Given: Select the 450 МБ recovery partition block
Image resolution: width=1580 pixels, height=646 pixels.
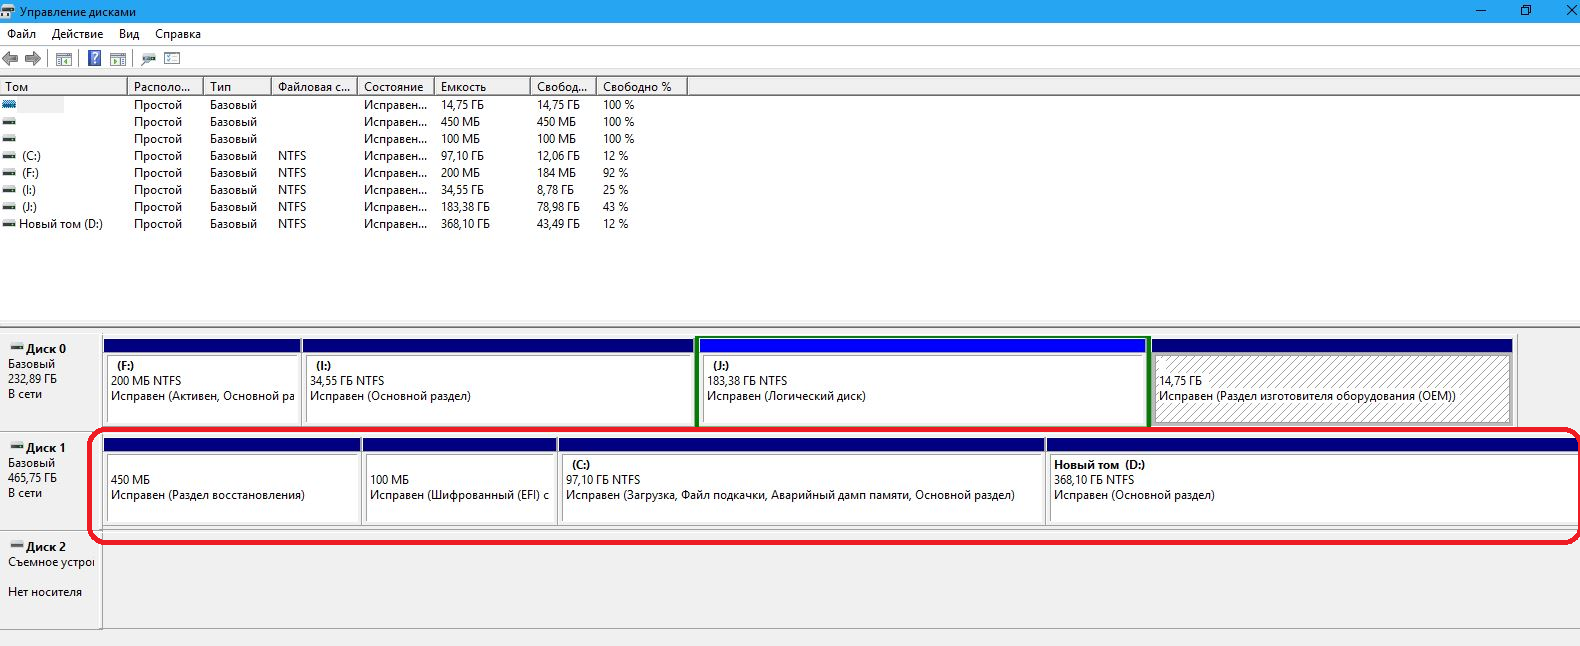Looking at the screenshot, I should (232, 487).
